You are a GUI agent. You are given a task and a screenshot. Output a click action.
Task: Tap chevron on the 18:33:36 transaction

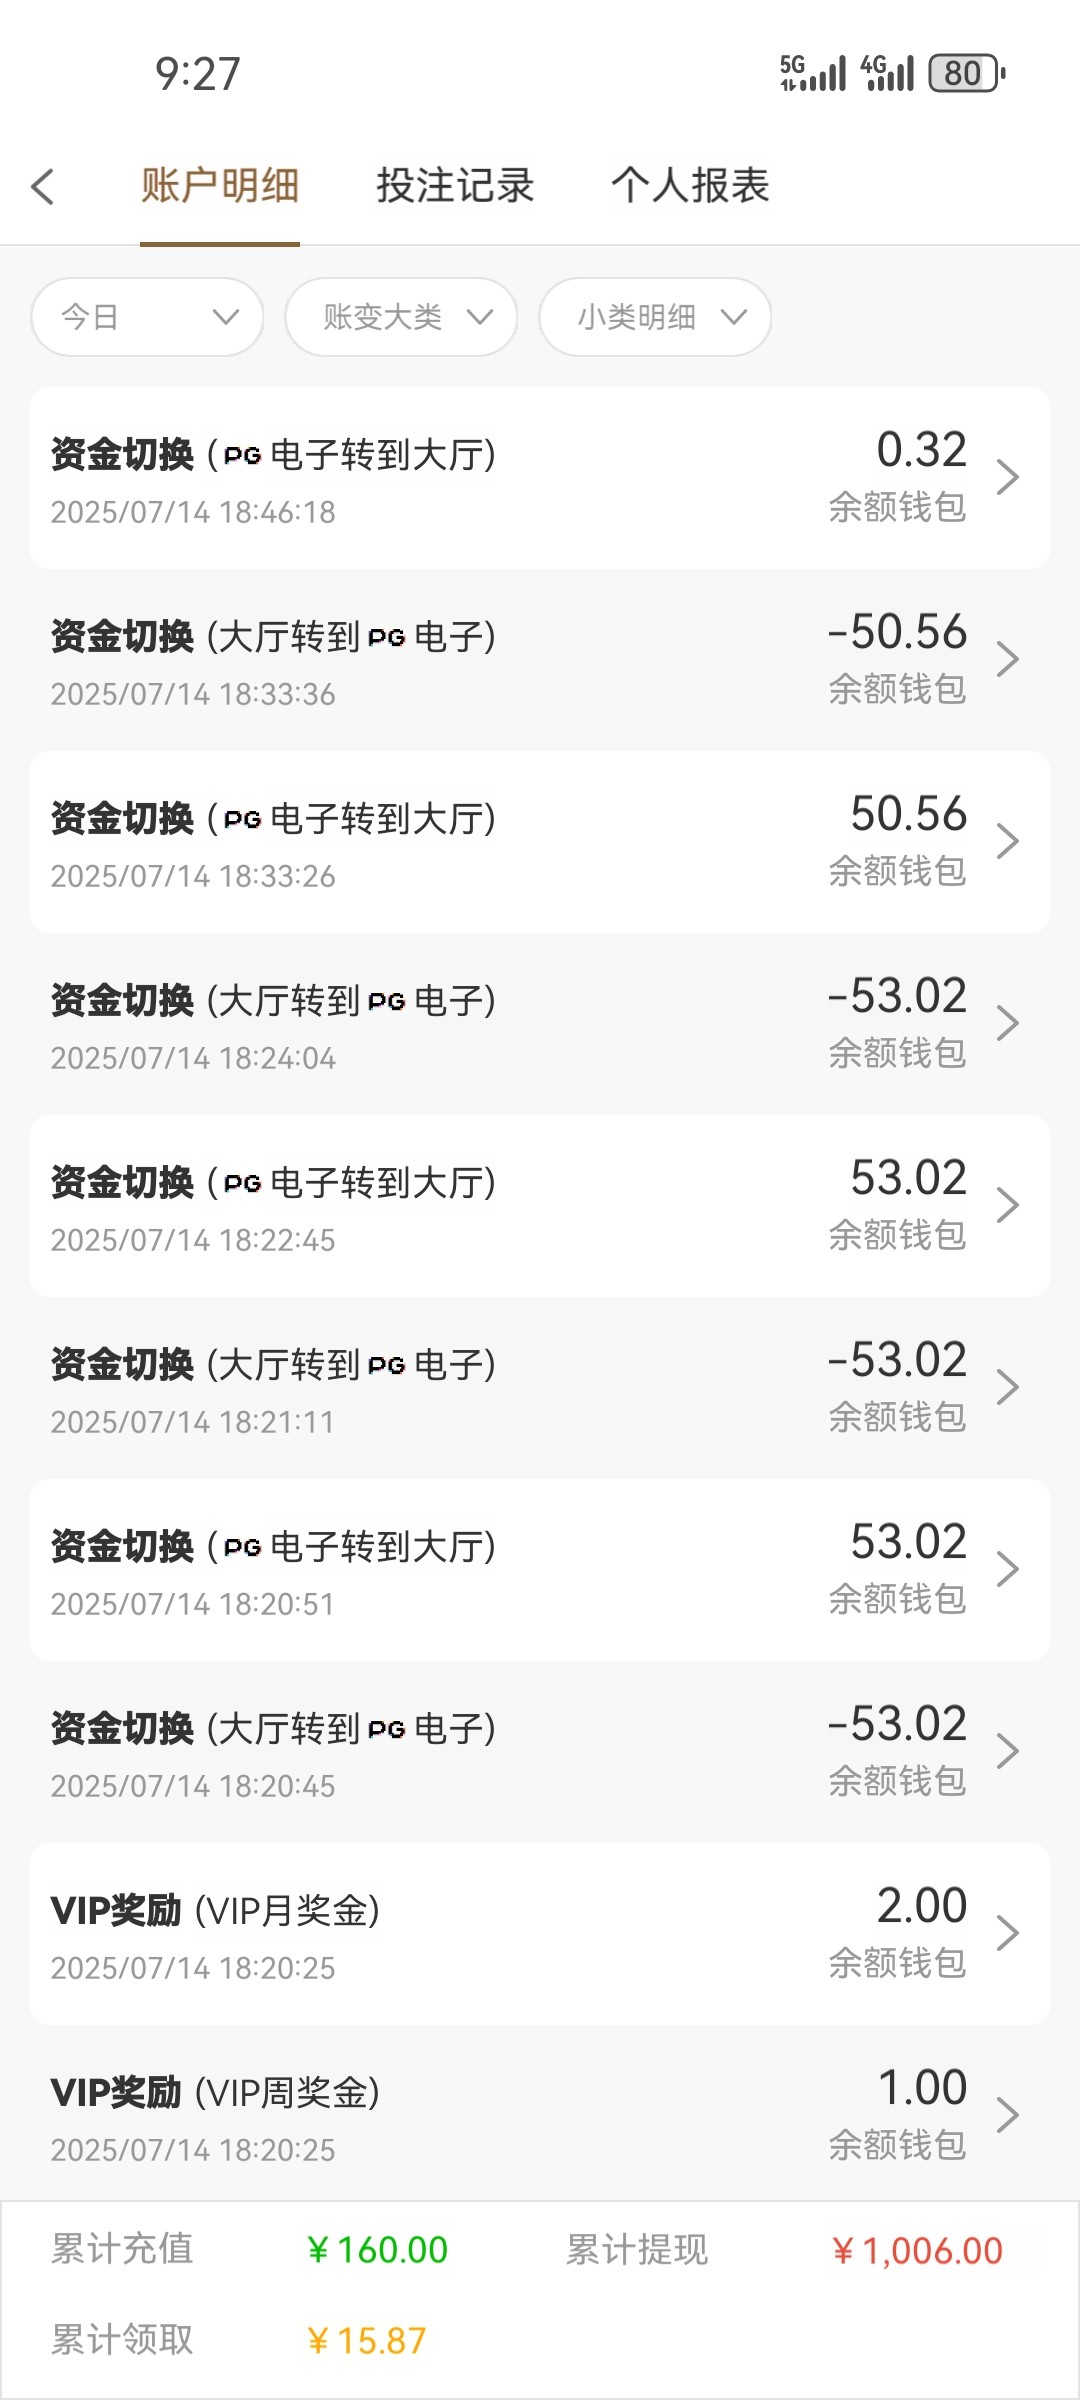[1007, 660]
